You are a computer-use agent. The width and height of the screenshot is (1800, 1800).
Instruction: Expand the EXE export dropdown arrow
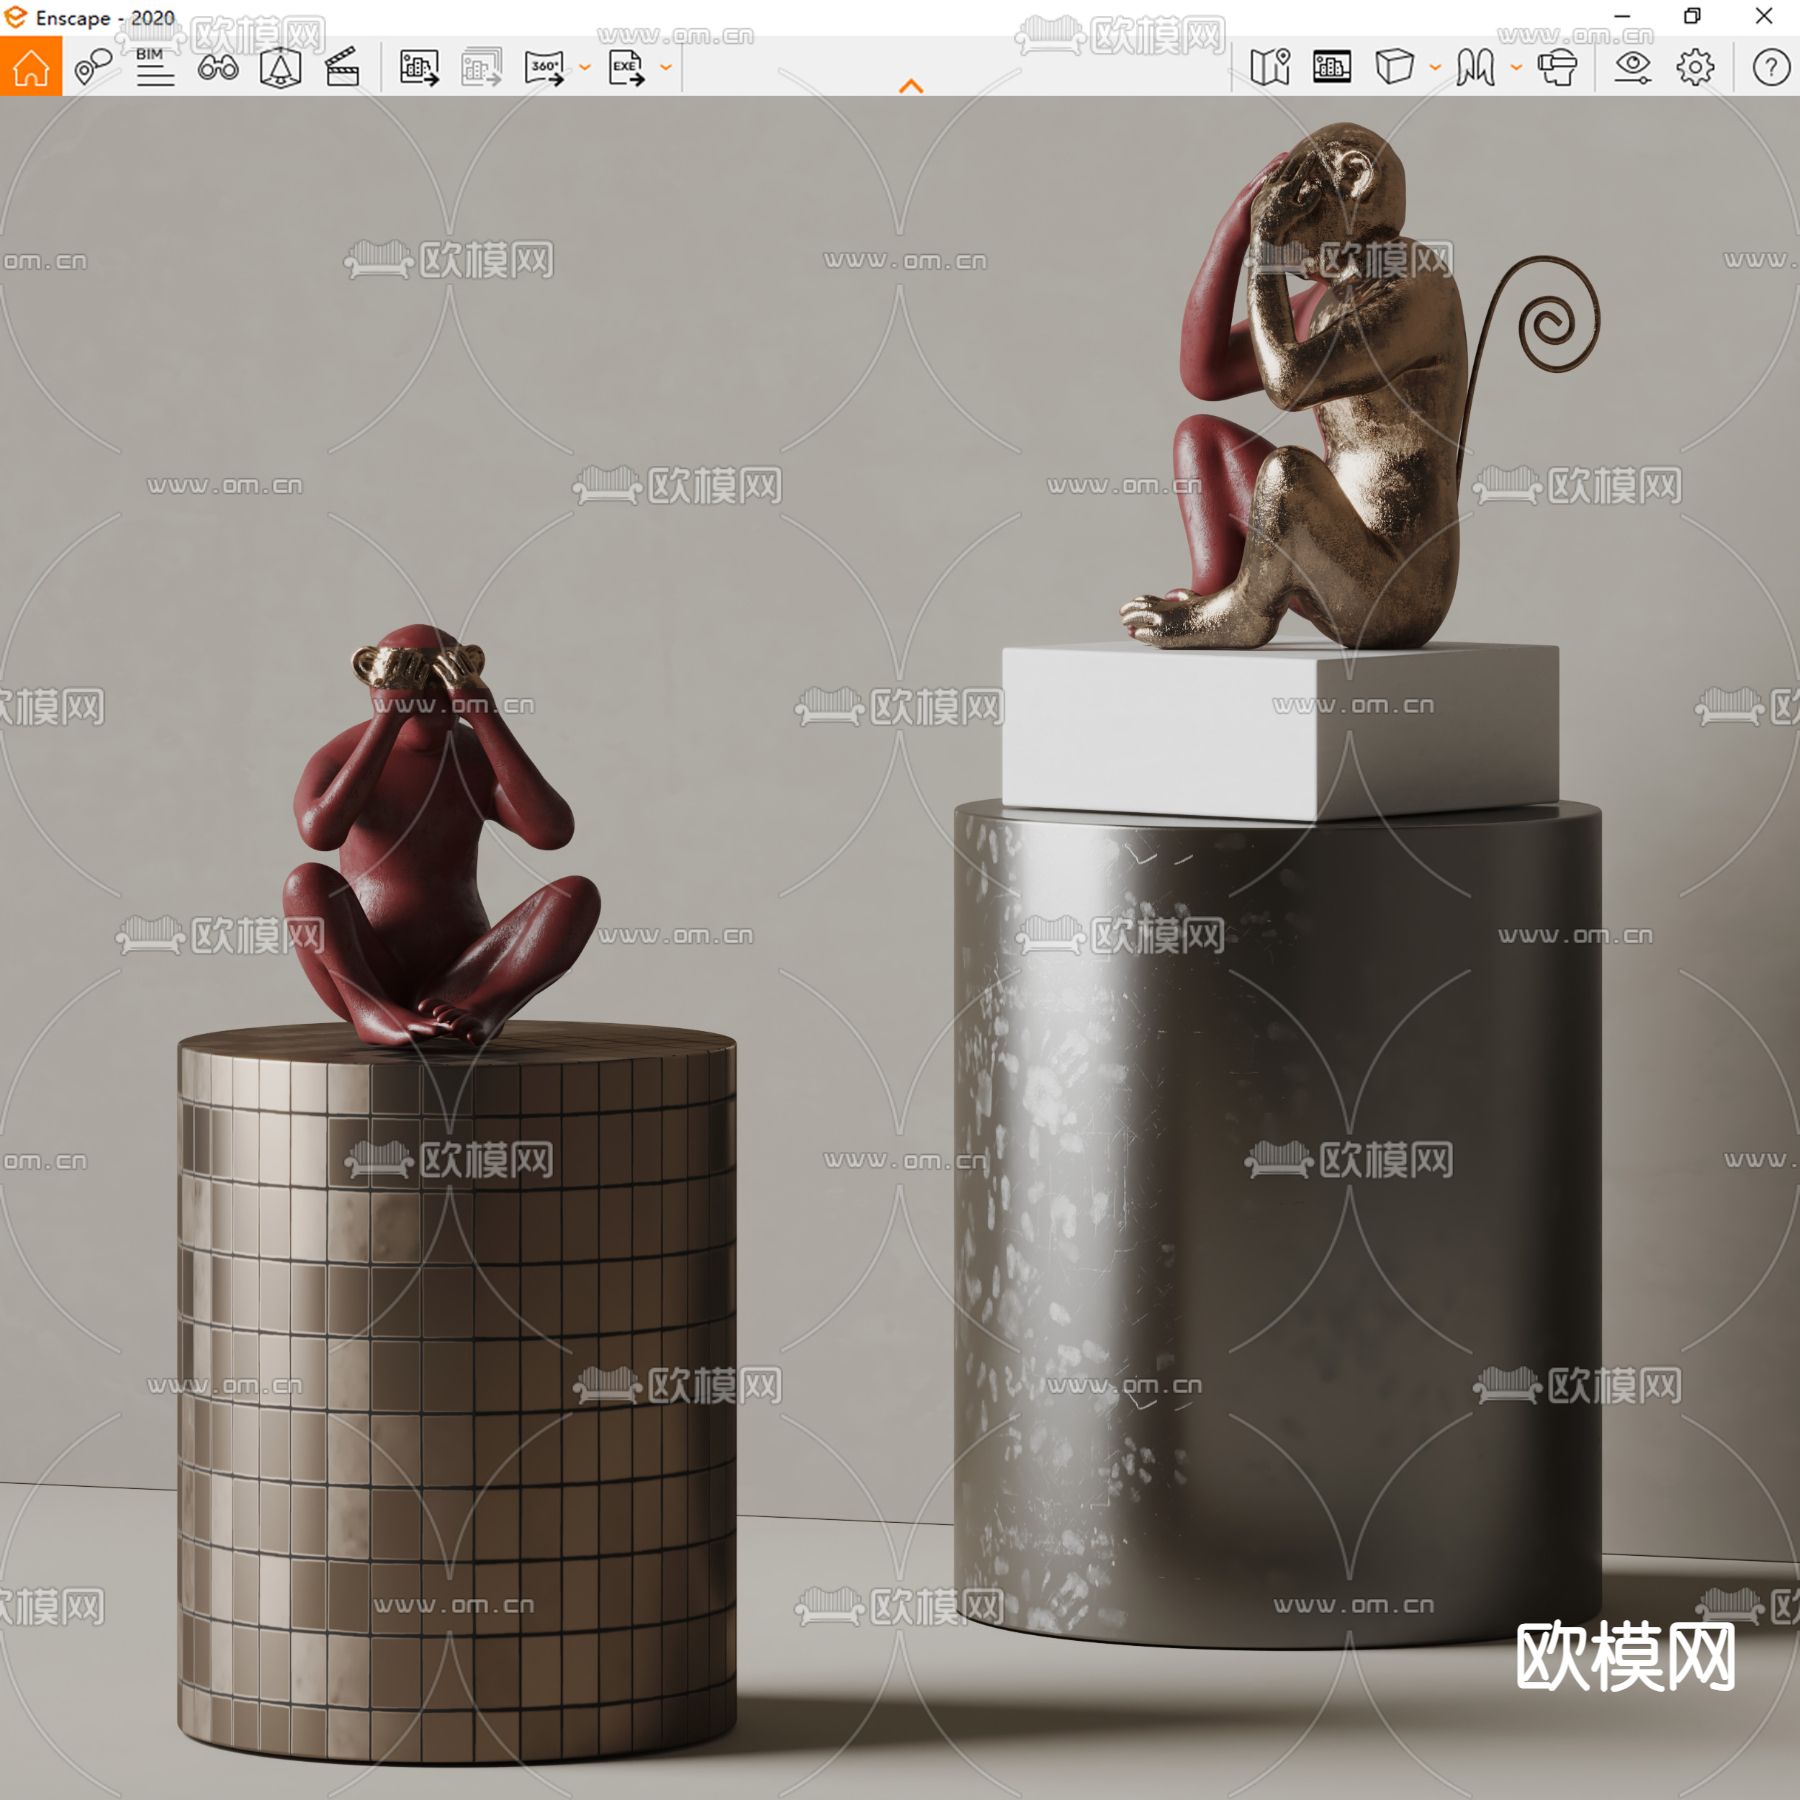point(666,68)
